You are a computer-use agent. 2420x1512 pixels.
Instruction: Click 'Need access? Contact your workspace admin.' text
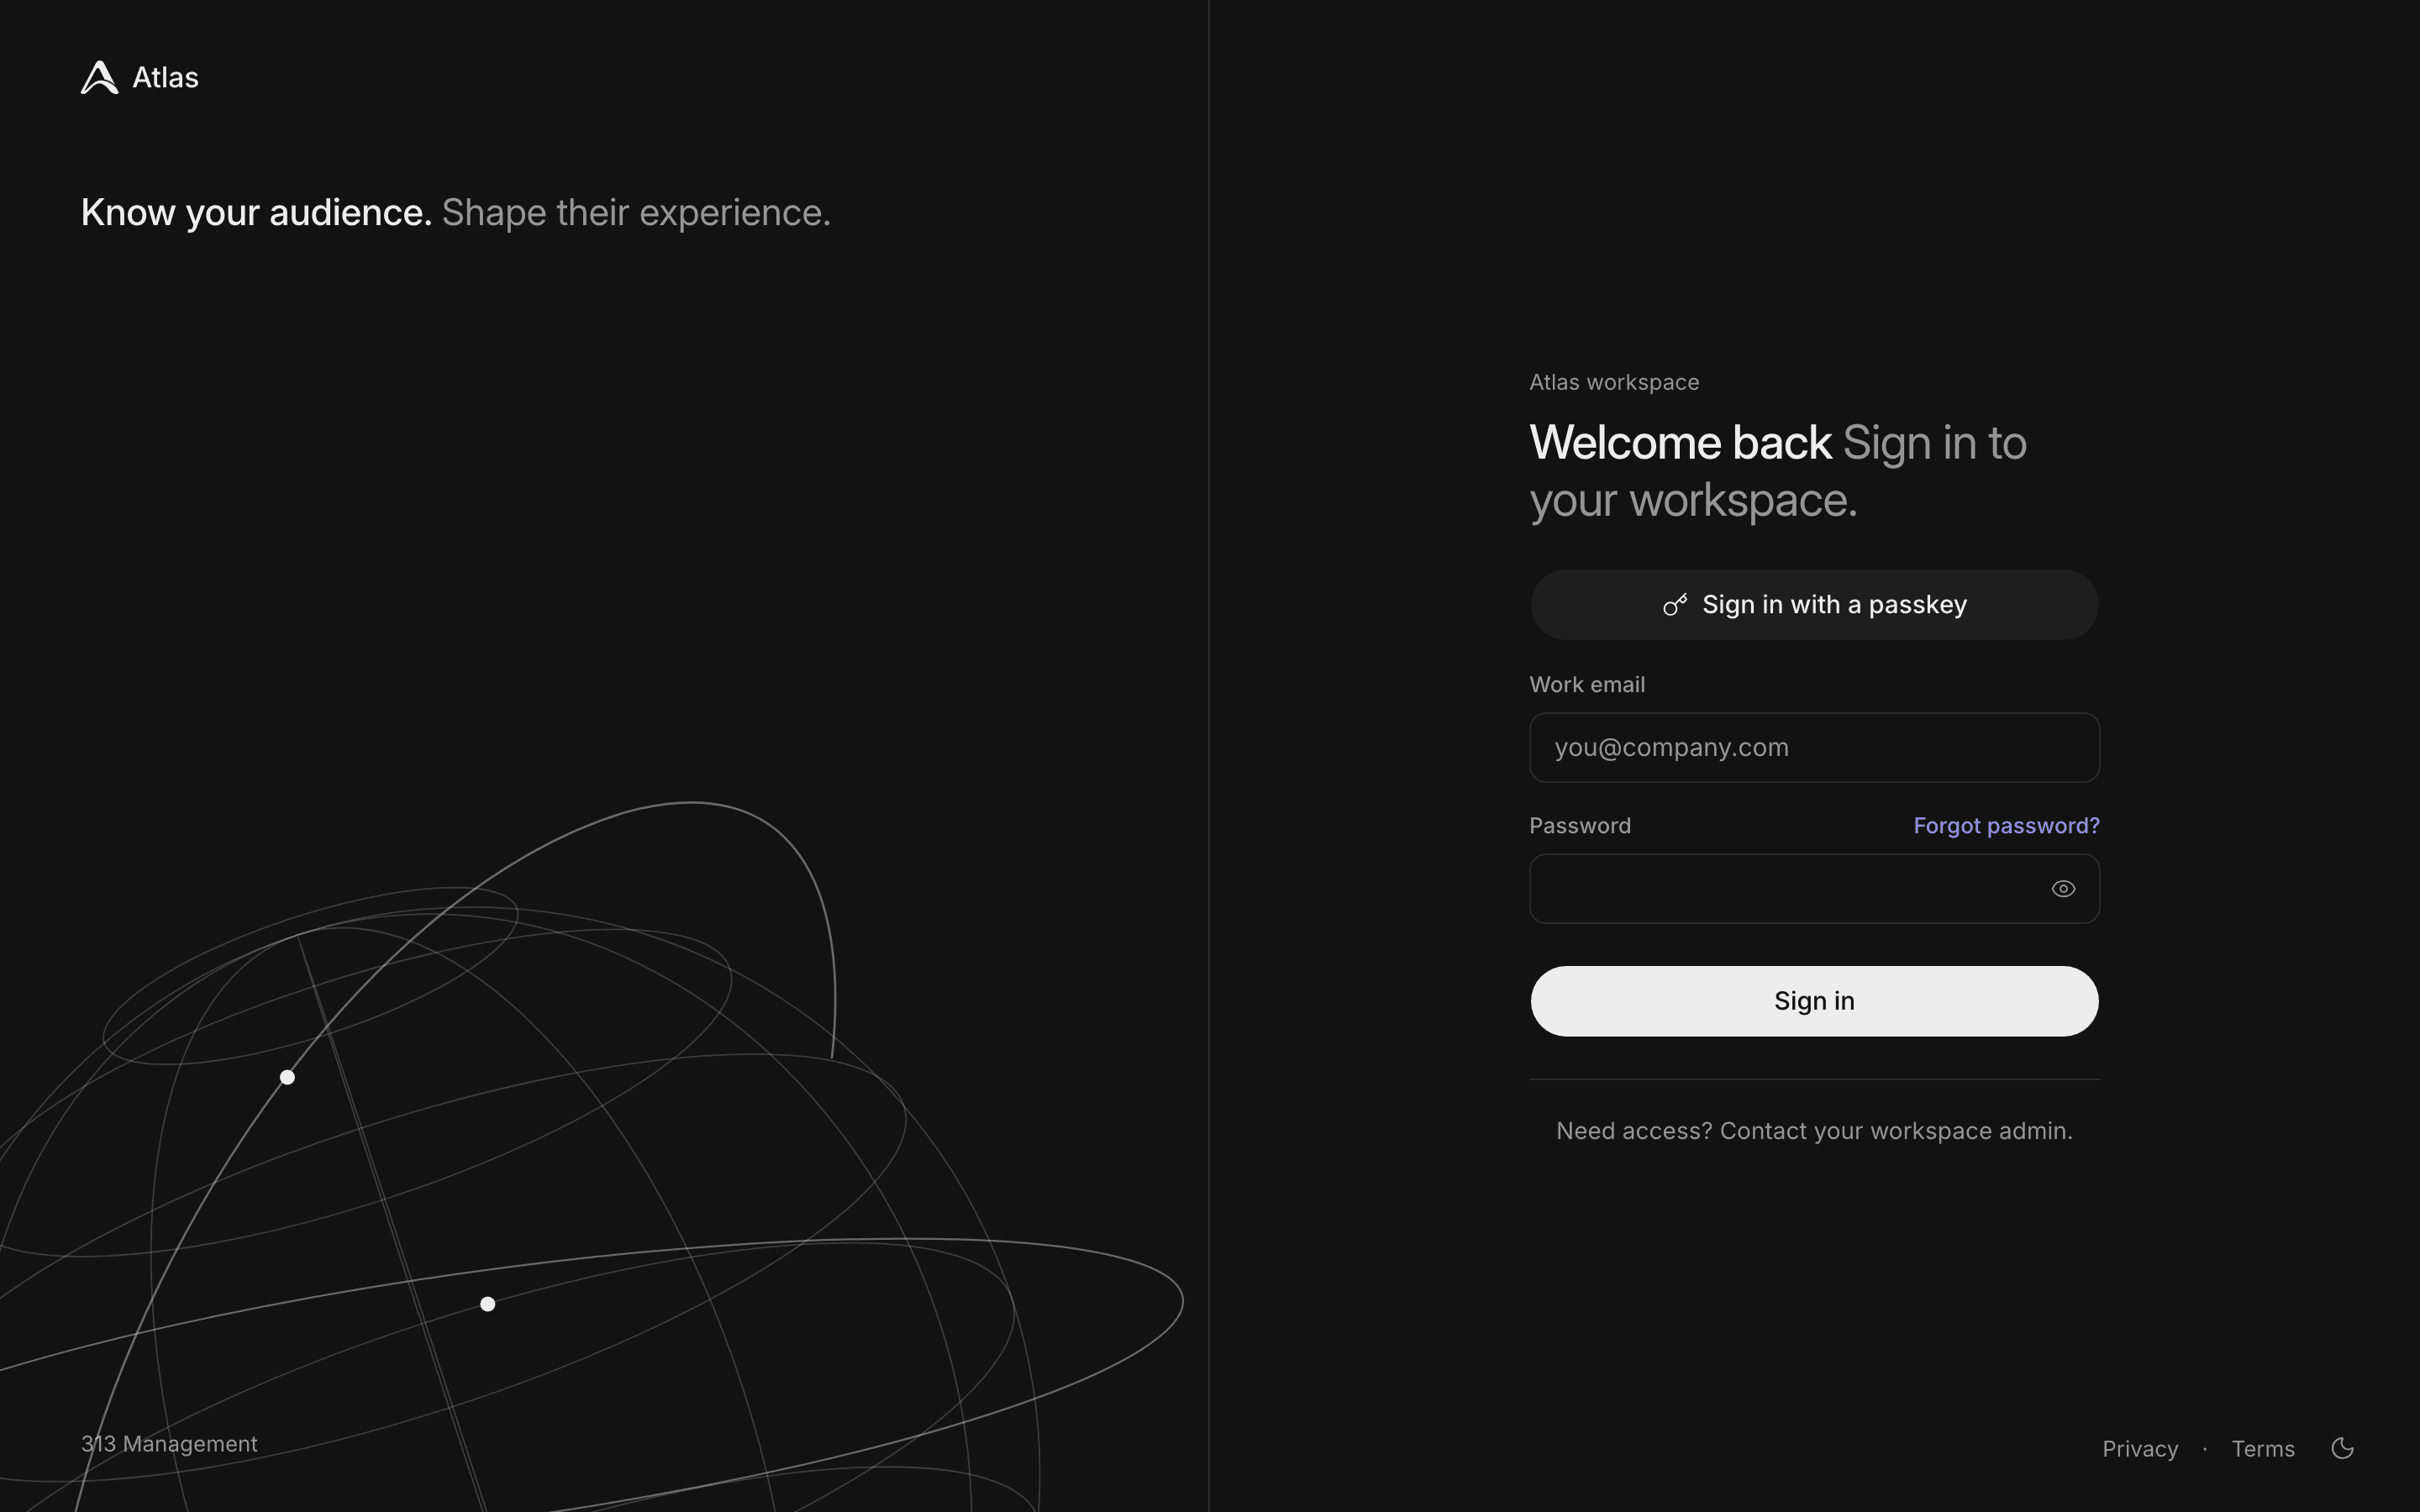pos(1814,1131)
